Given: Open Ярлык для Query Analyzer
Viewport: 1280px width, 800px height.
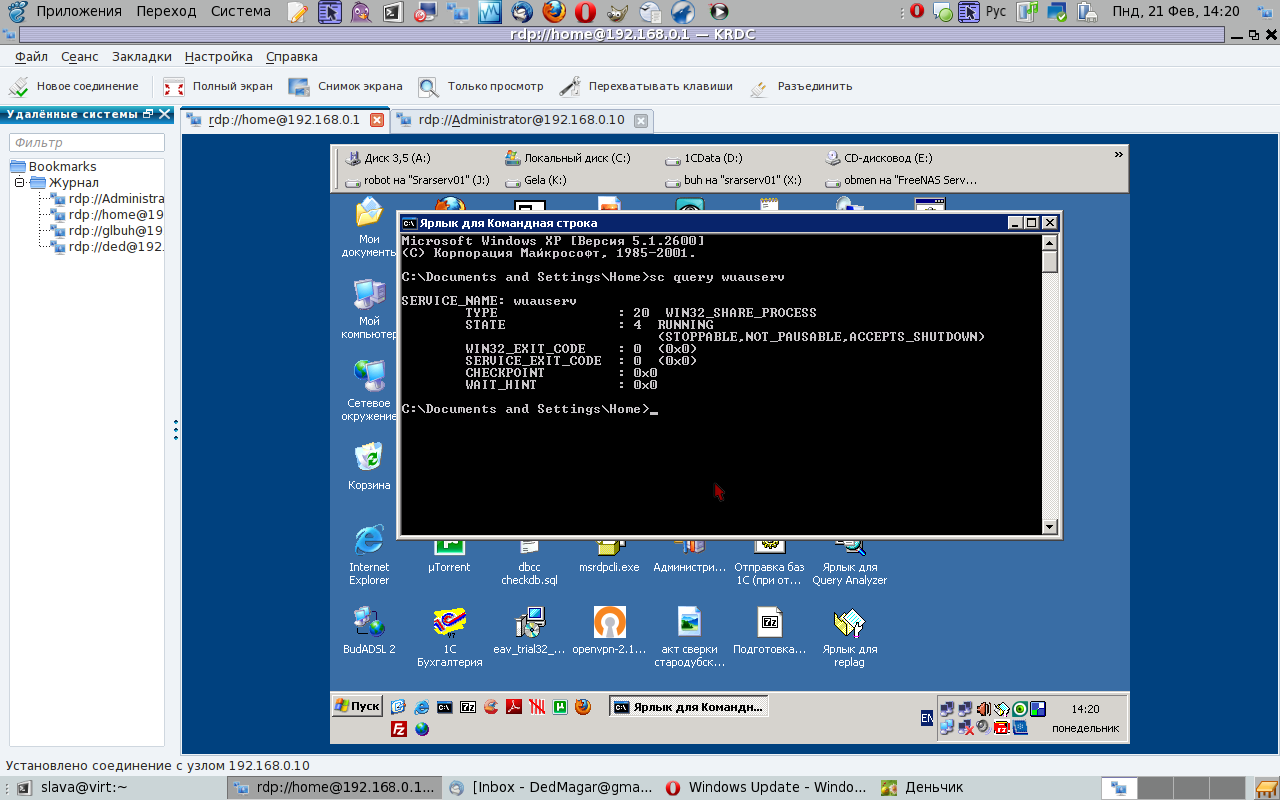Looking at the screenshot, I should click(849, 562).
